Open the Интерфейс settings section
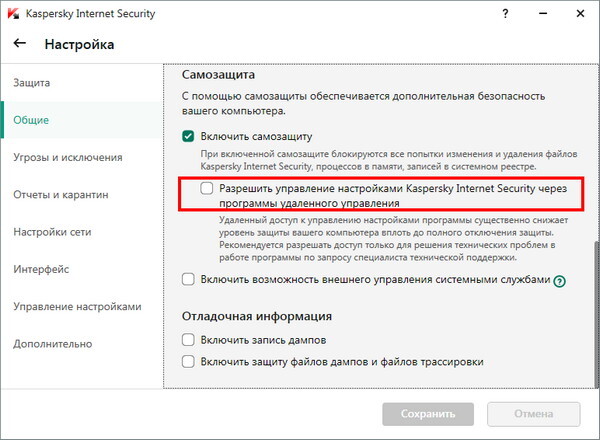Image resolution: width=600 pixels, height=440 pixels. click(x=41, y=269)
